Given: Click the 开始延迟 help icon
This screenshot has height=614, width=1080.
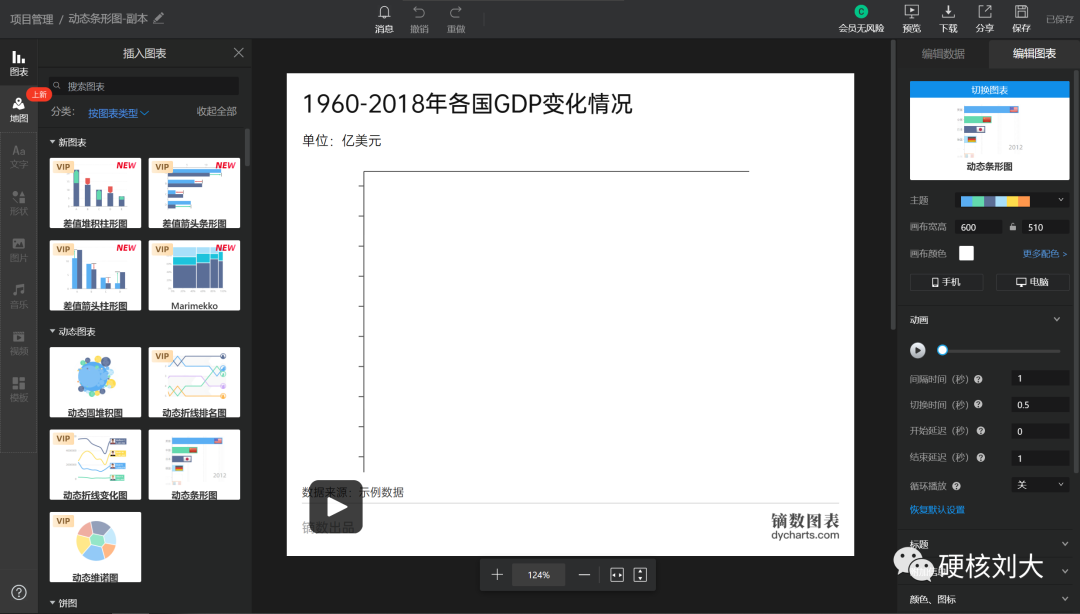Looking at the screenshot, I should pyautogui.click(x=981, y=431).
